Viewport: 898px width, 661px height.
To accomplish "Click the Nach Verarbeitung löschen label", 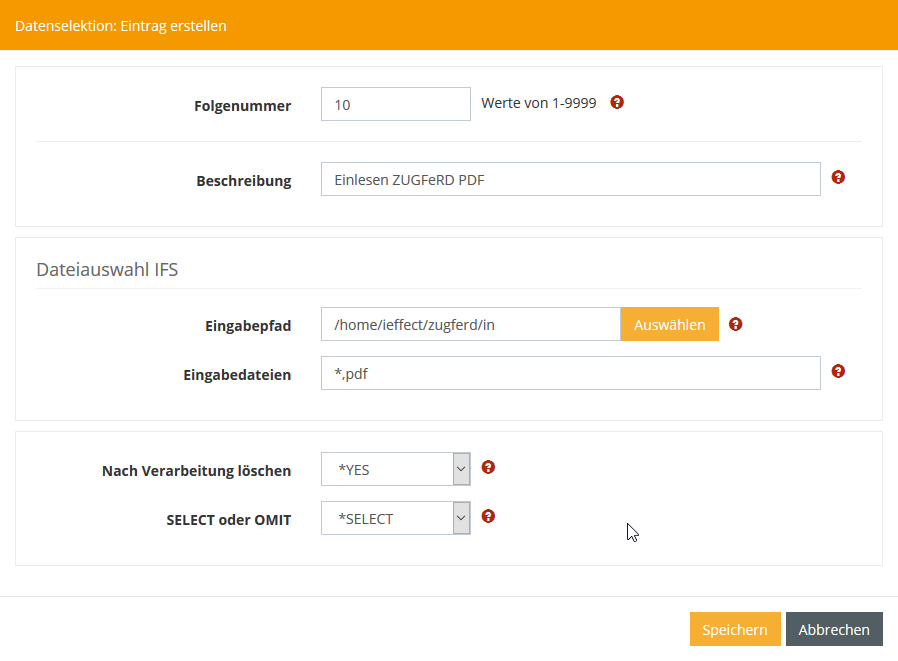I will tap(196, 471).
